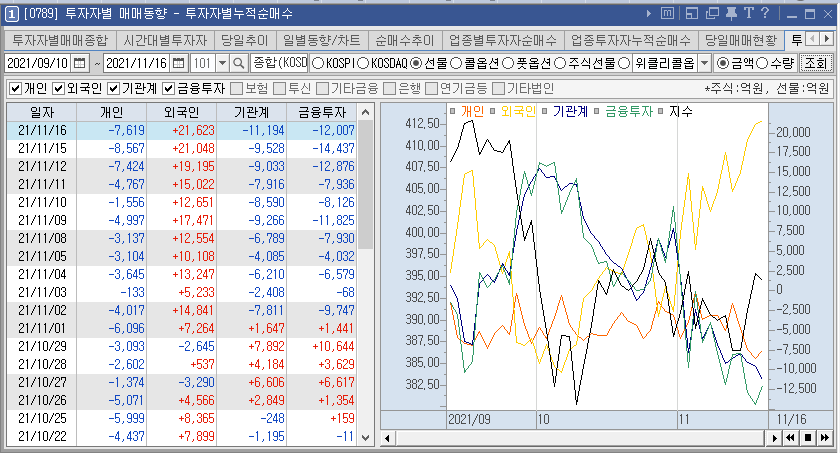The height and width of the screenshot is (453, 840).
Task: Open the 위클리콜옵 dropdown arrow
Action: point(704,63)
